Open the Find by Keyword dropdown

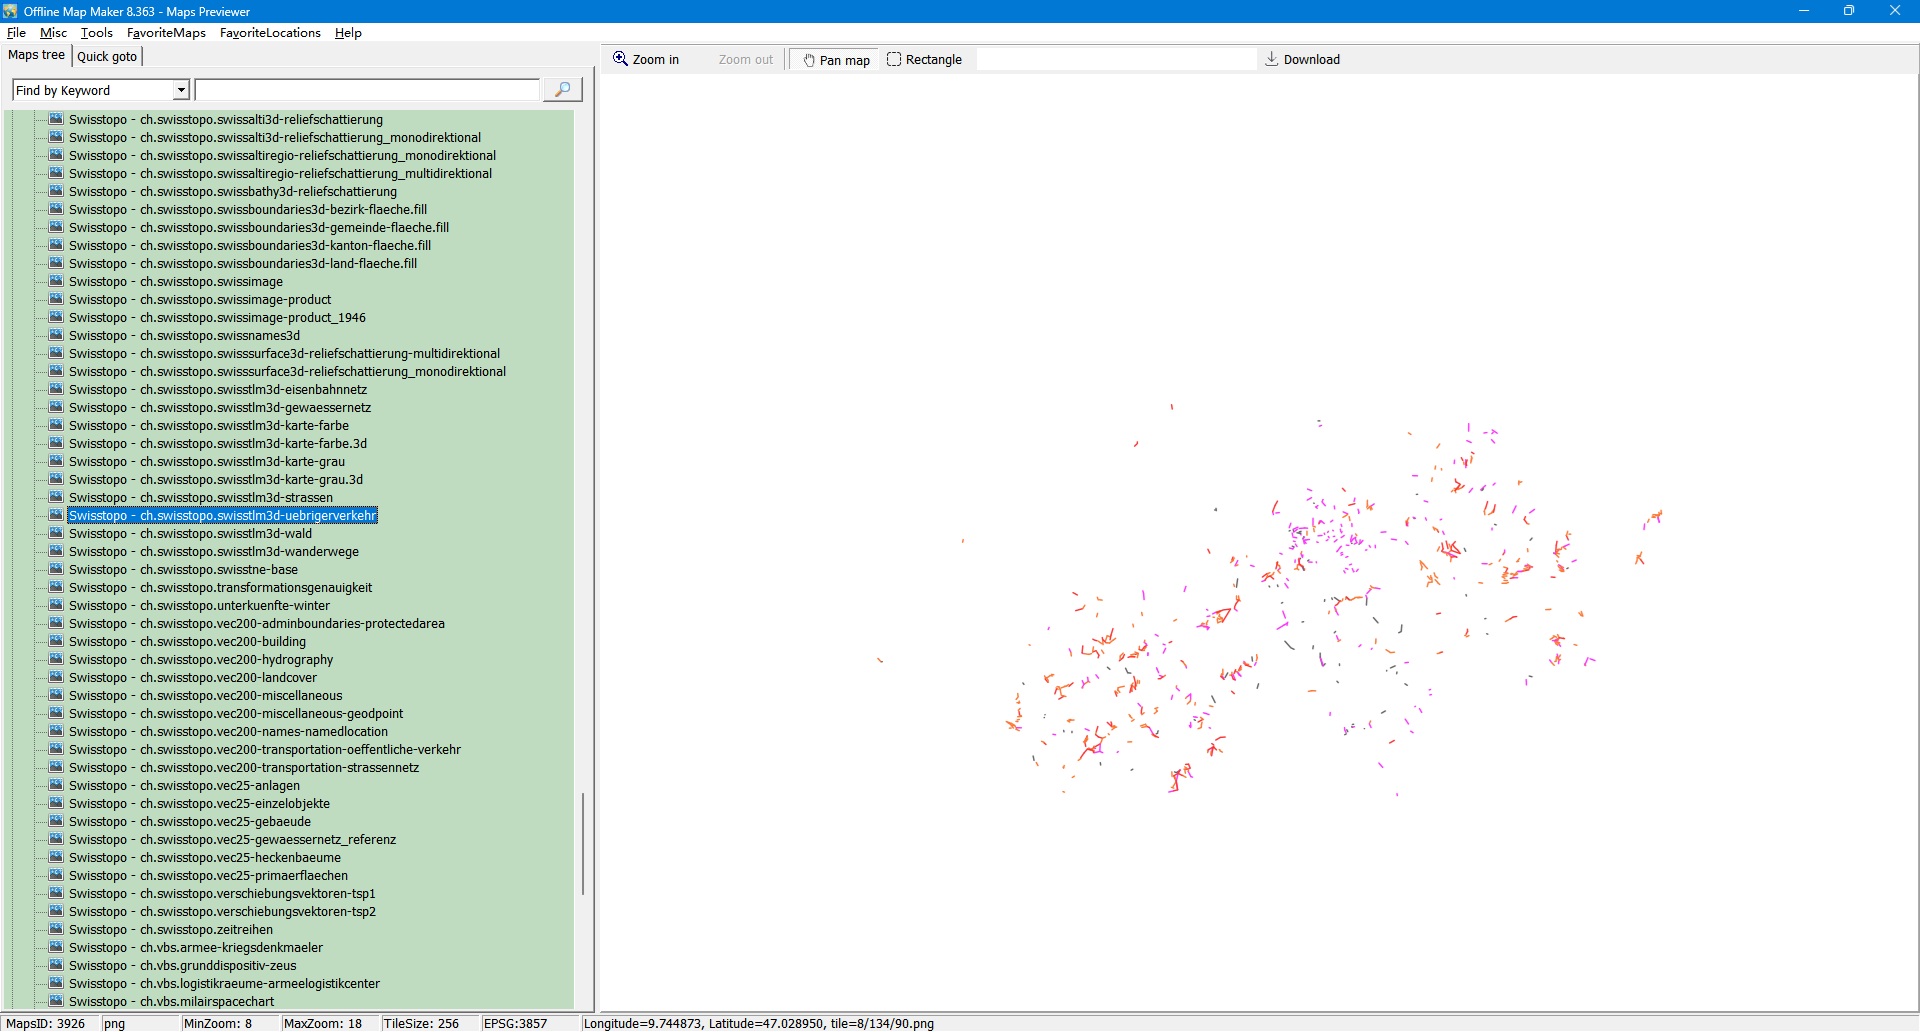pyautogui.click(x=181, y=90)
